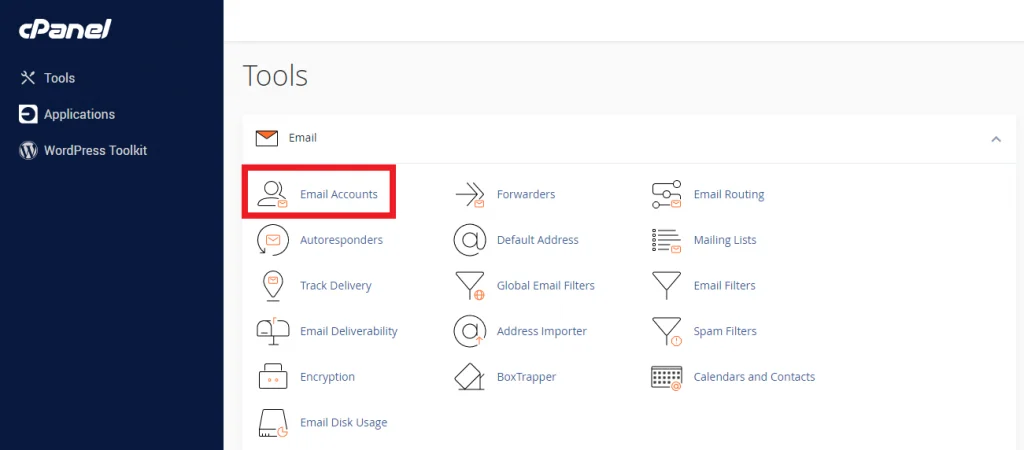This screenshot has width=1024, height=450.
Task: Click the Encryption lock box icon
Action: point(272,377)
